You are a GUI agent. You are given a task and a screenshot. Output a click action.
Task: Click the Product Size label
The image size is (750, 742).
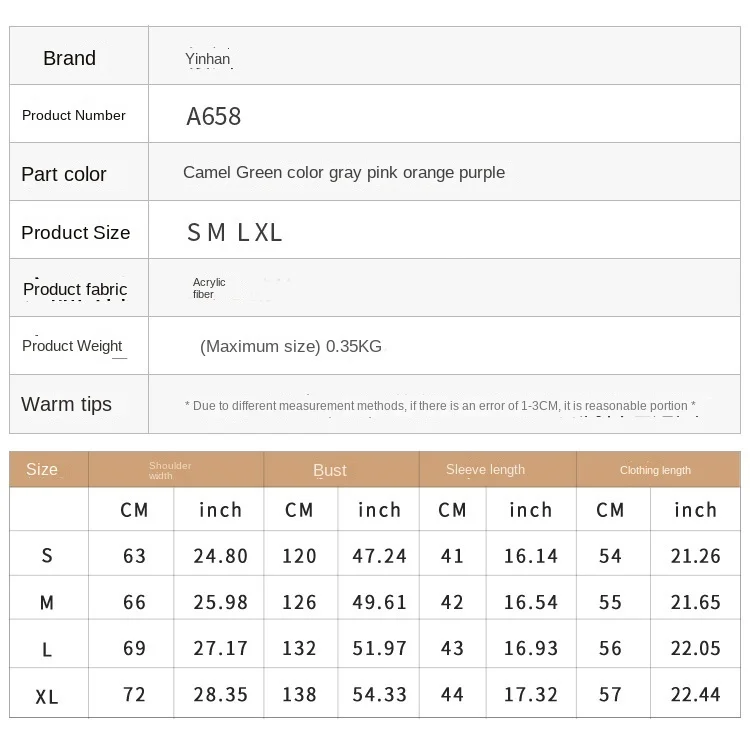click(x=76, y=232)
